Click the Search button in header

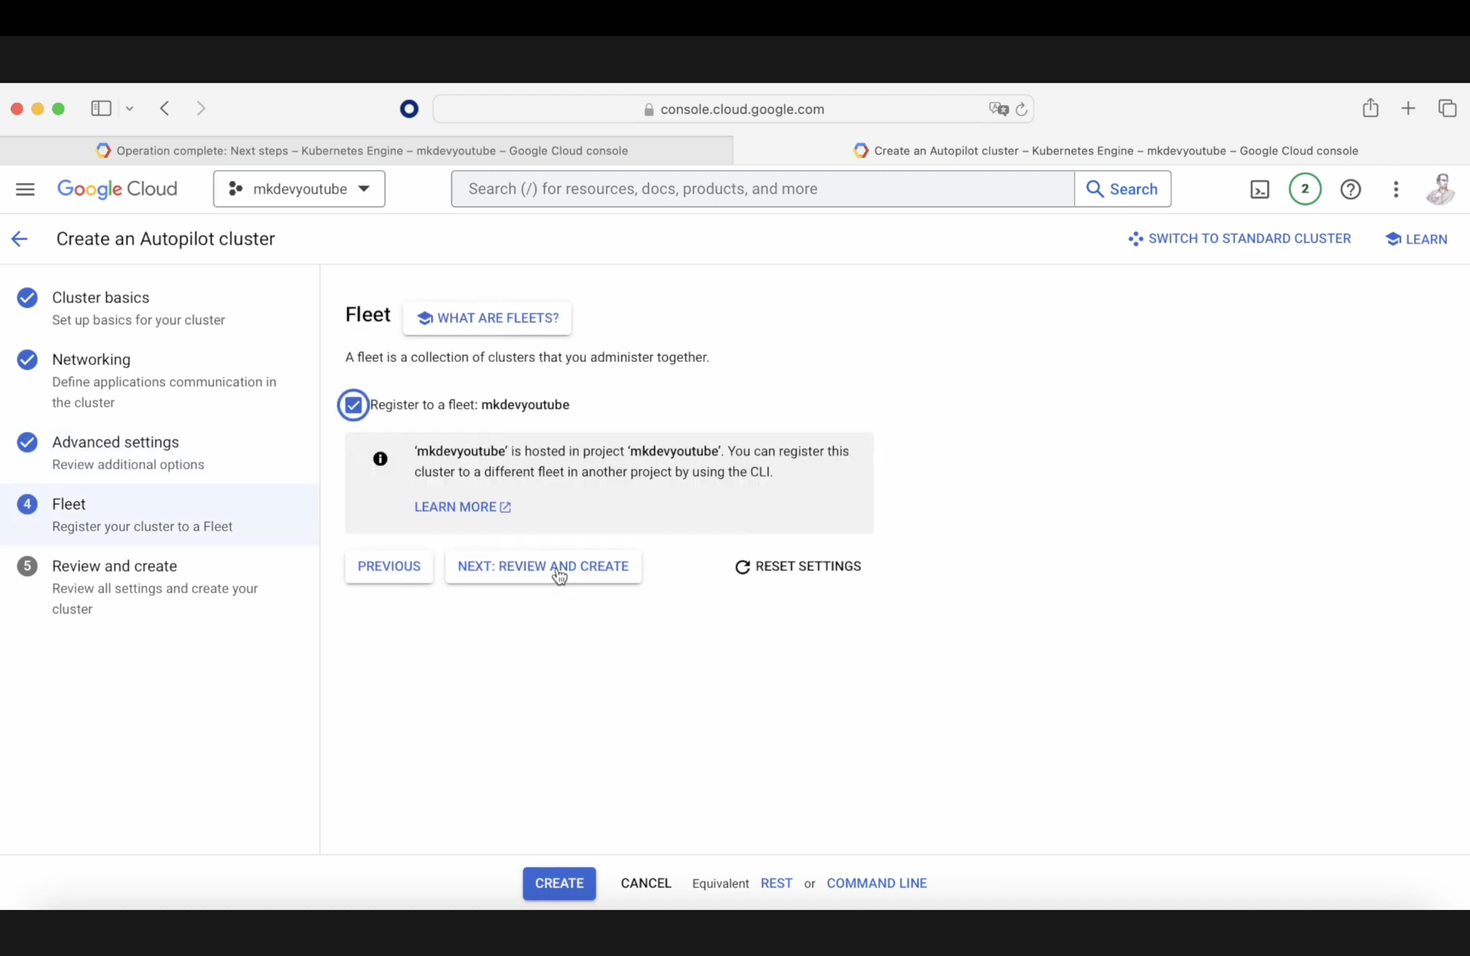(x=1122, y=189)
